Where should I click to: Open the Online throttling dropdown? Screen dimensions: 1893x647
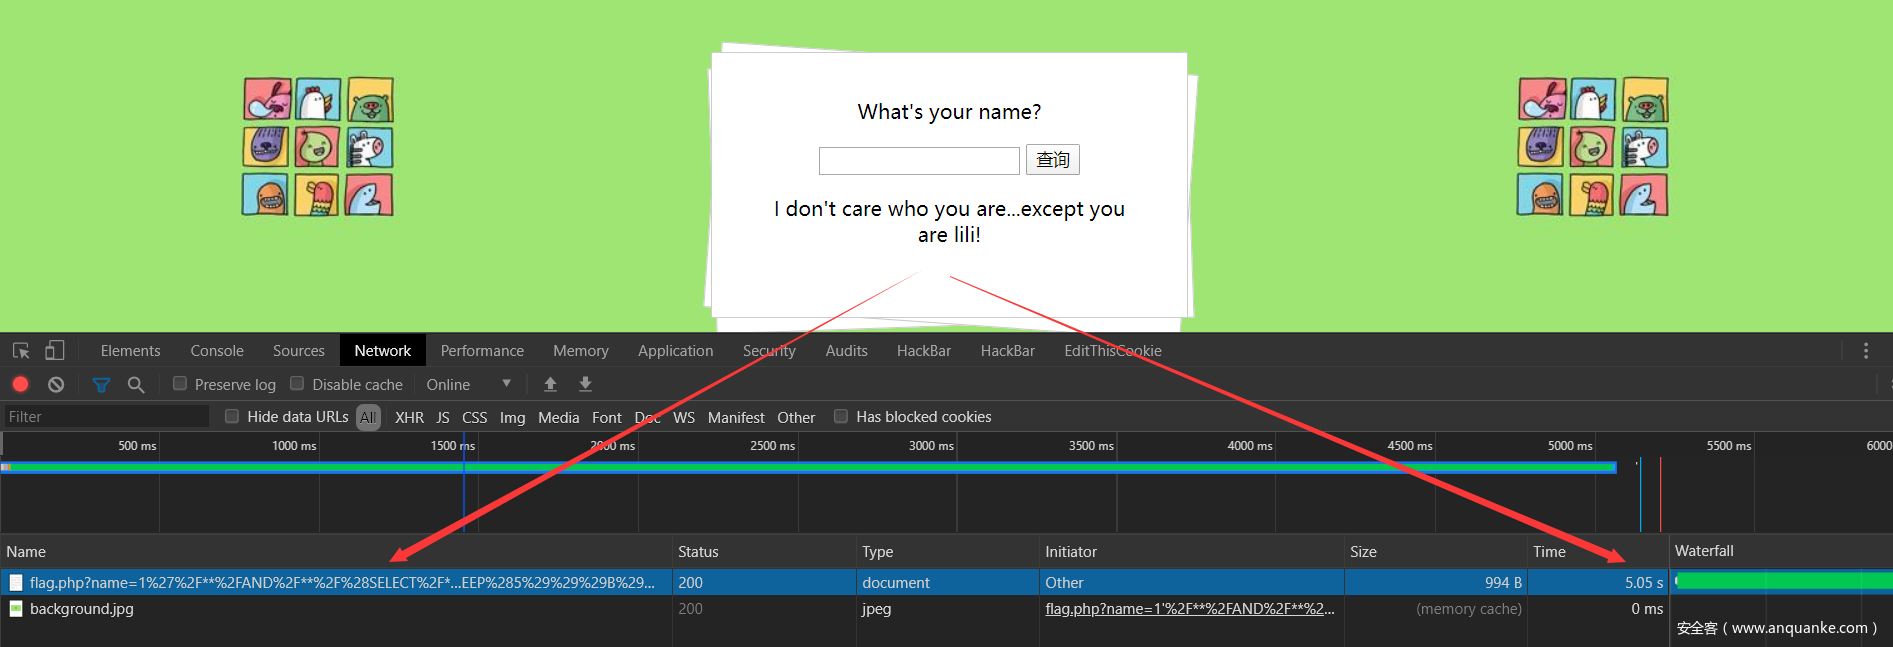coord(468,384)
